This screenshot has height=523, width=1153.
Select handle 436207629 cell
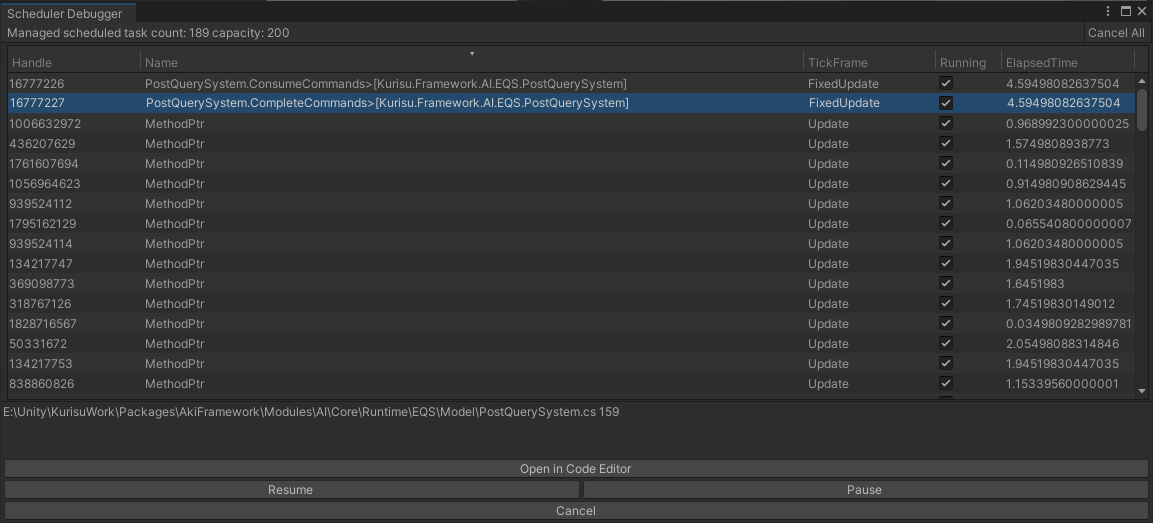pyautogui.click(x=42, y=143)
